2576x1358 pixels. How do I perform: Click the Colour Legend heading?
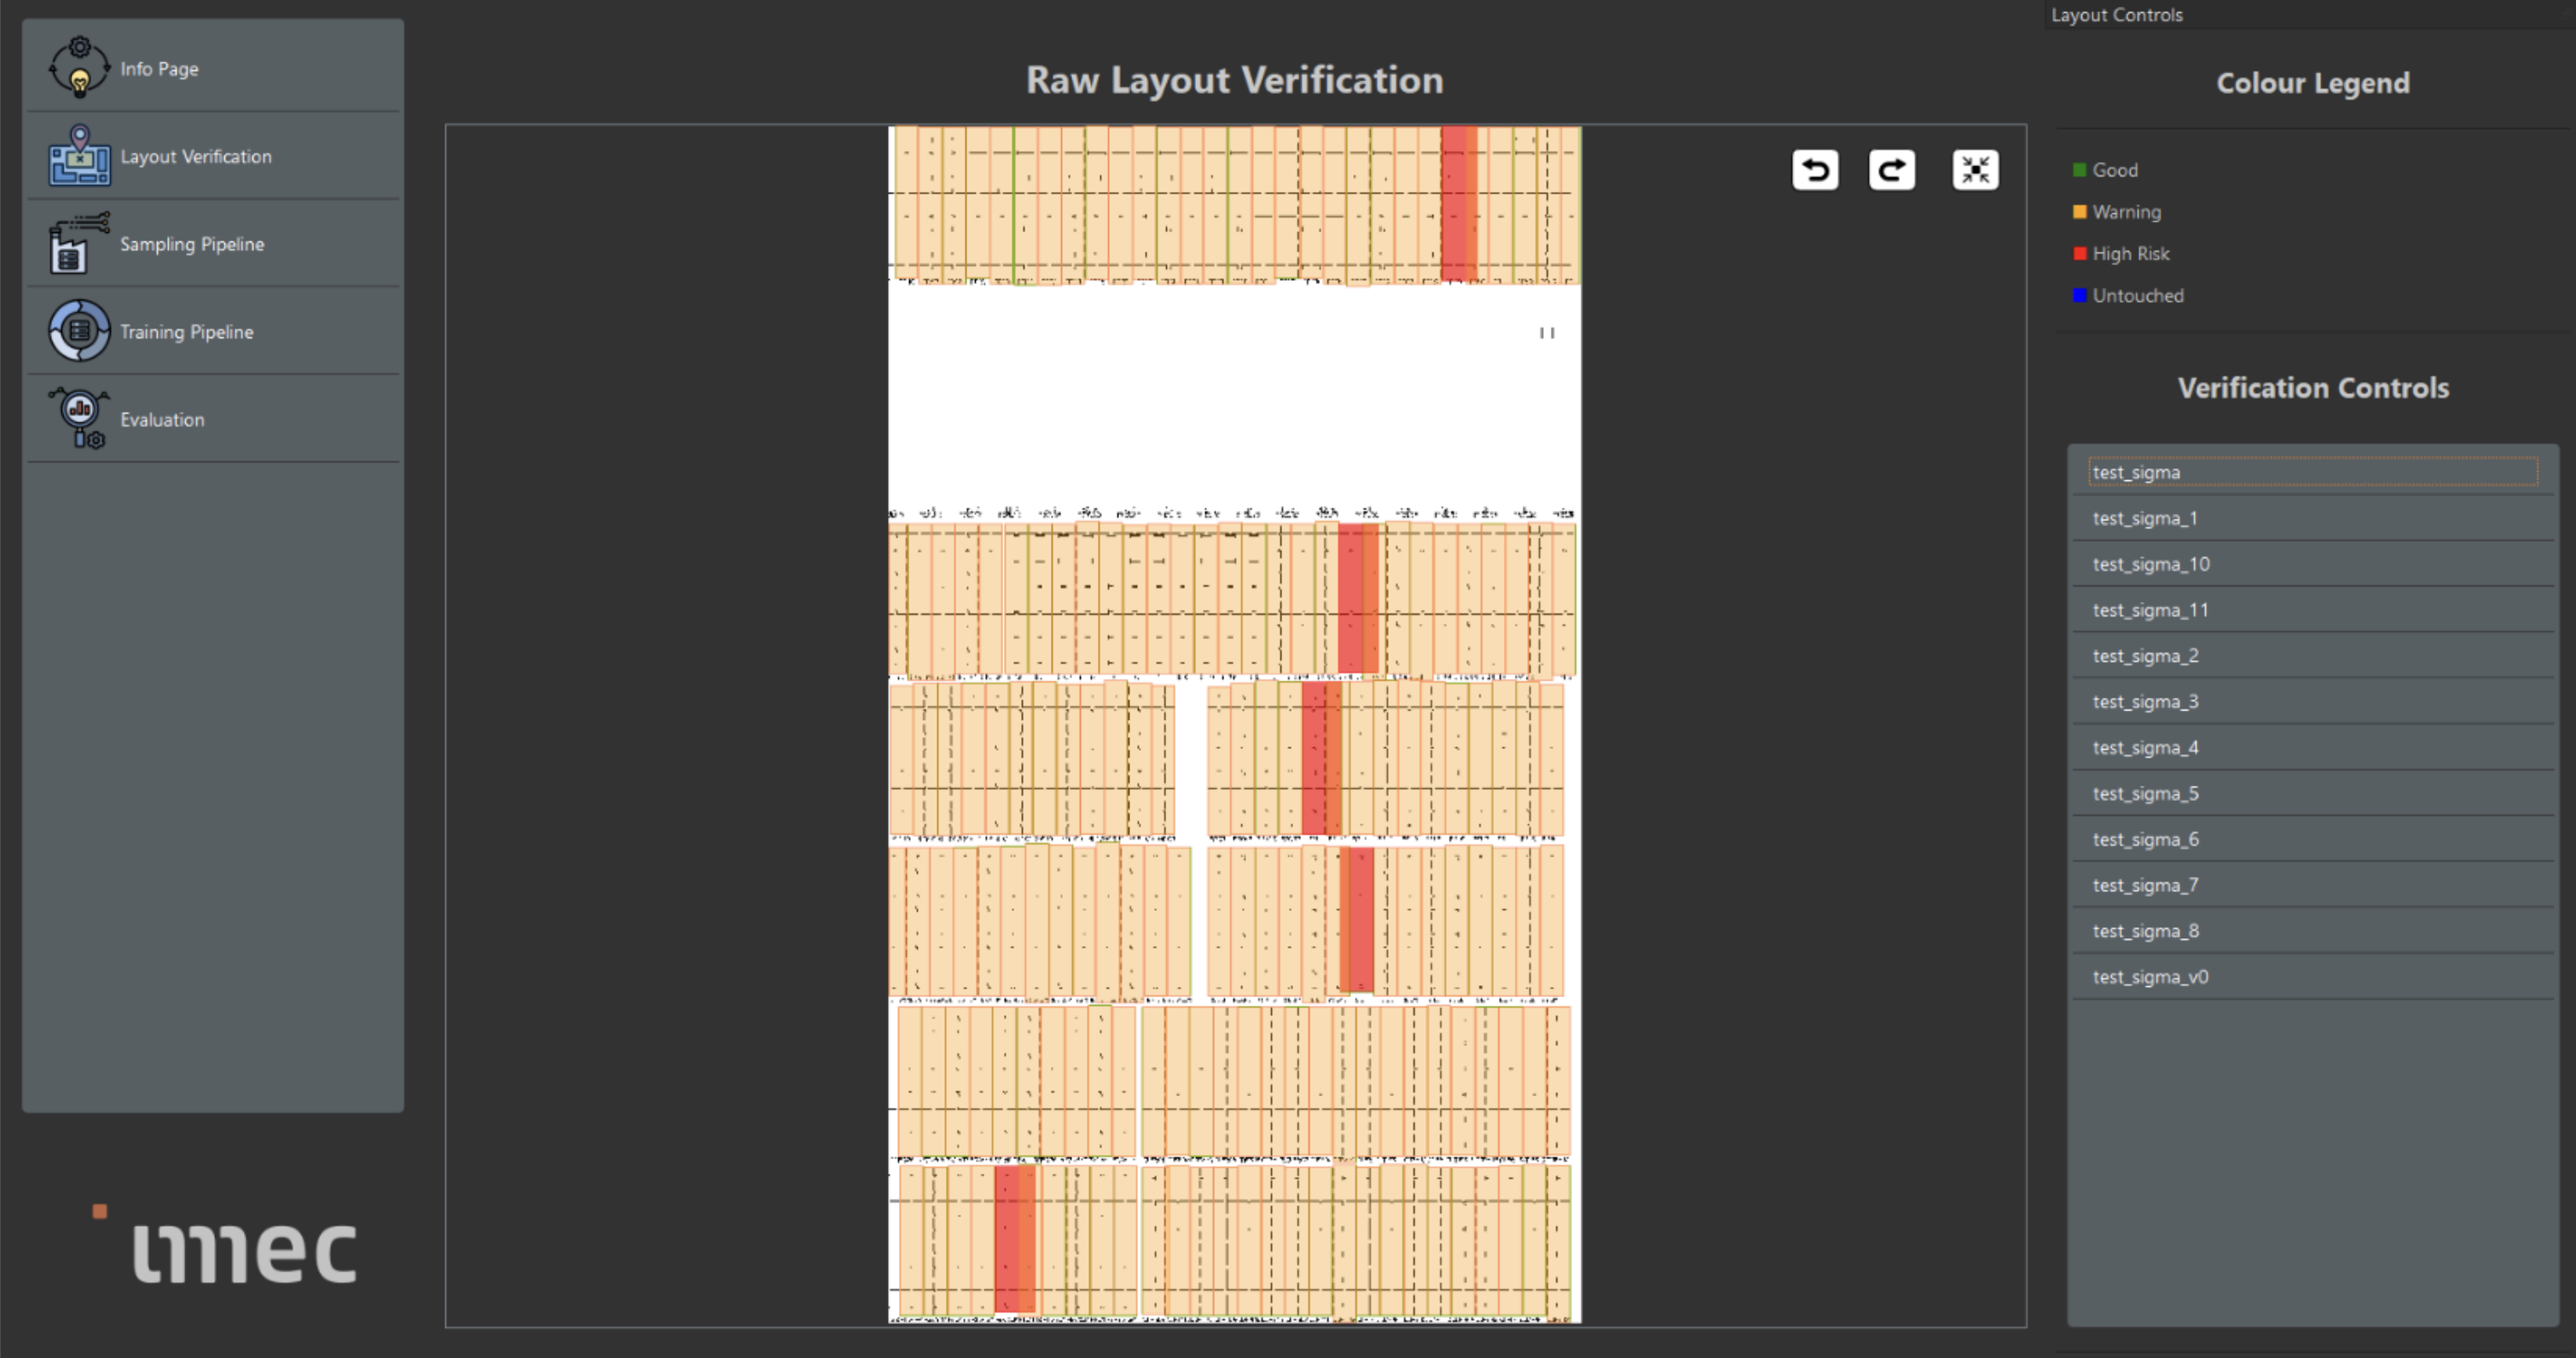coord(2313,83)
